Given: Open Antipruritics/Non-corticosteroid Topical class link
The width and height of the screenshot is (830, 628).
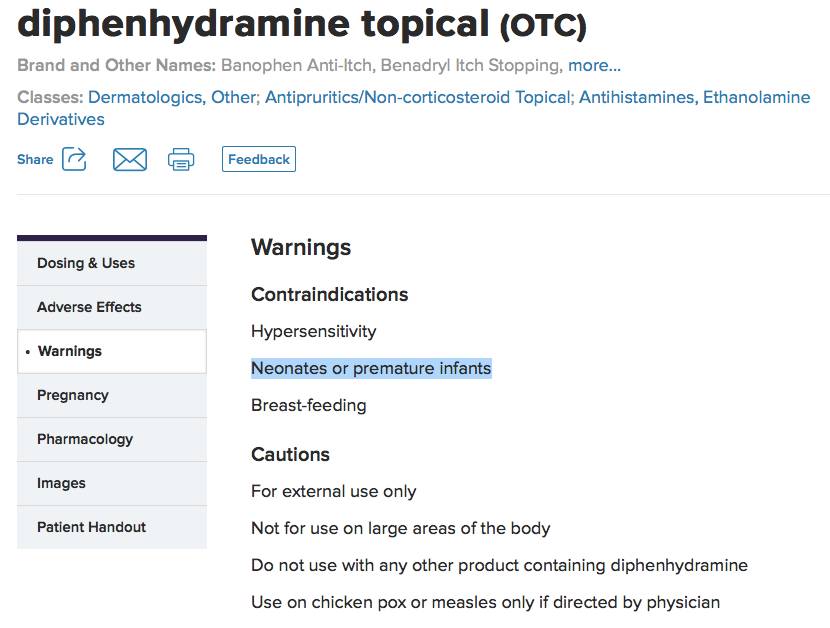Looking at the screenshot, I should tap(417, 97).
